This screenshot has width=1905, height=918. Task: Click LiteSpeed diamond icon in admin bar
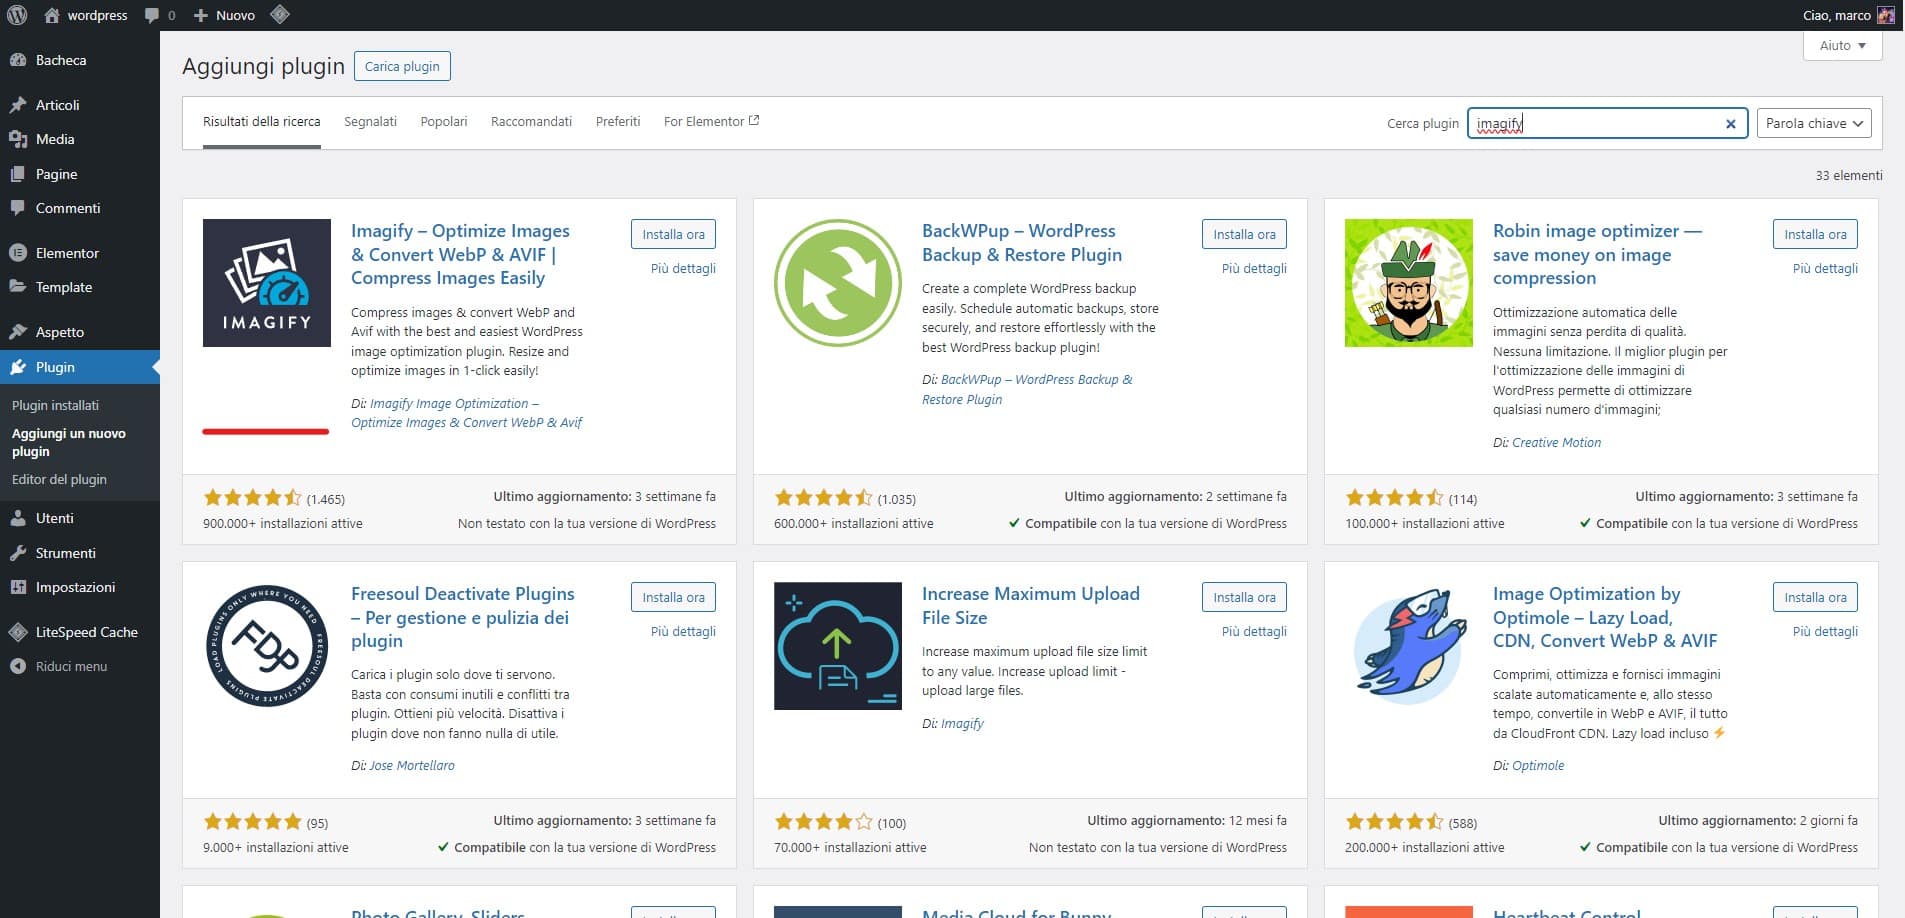(x=280, y=15)
